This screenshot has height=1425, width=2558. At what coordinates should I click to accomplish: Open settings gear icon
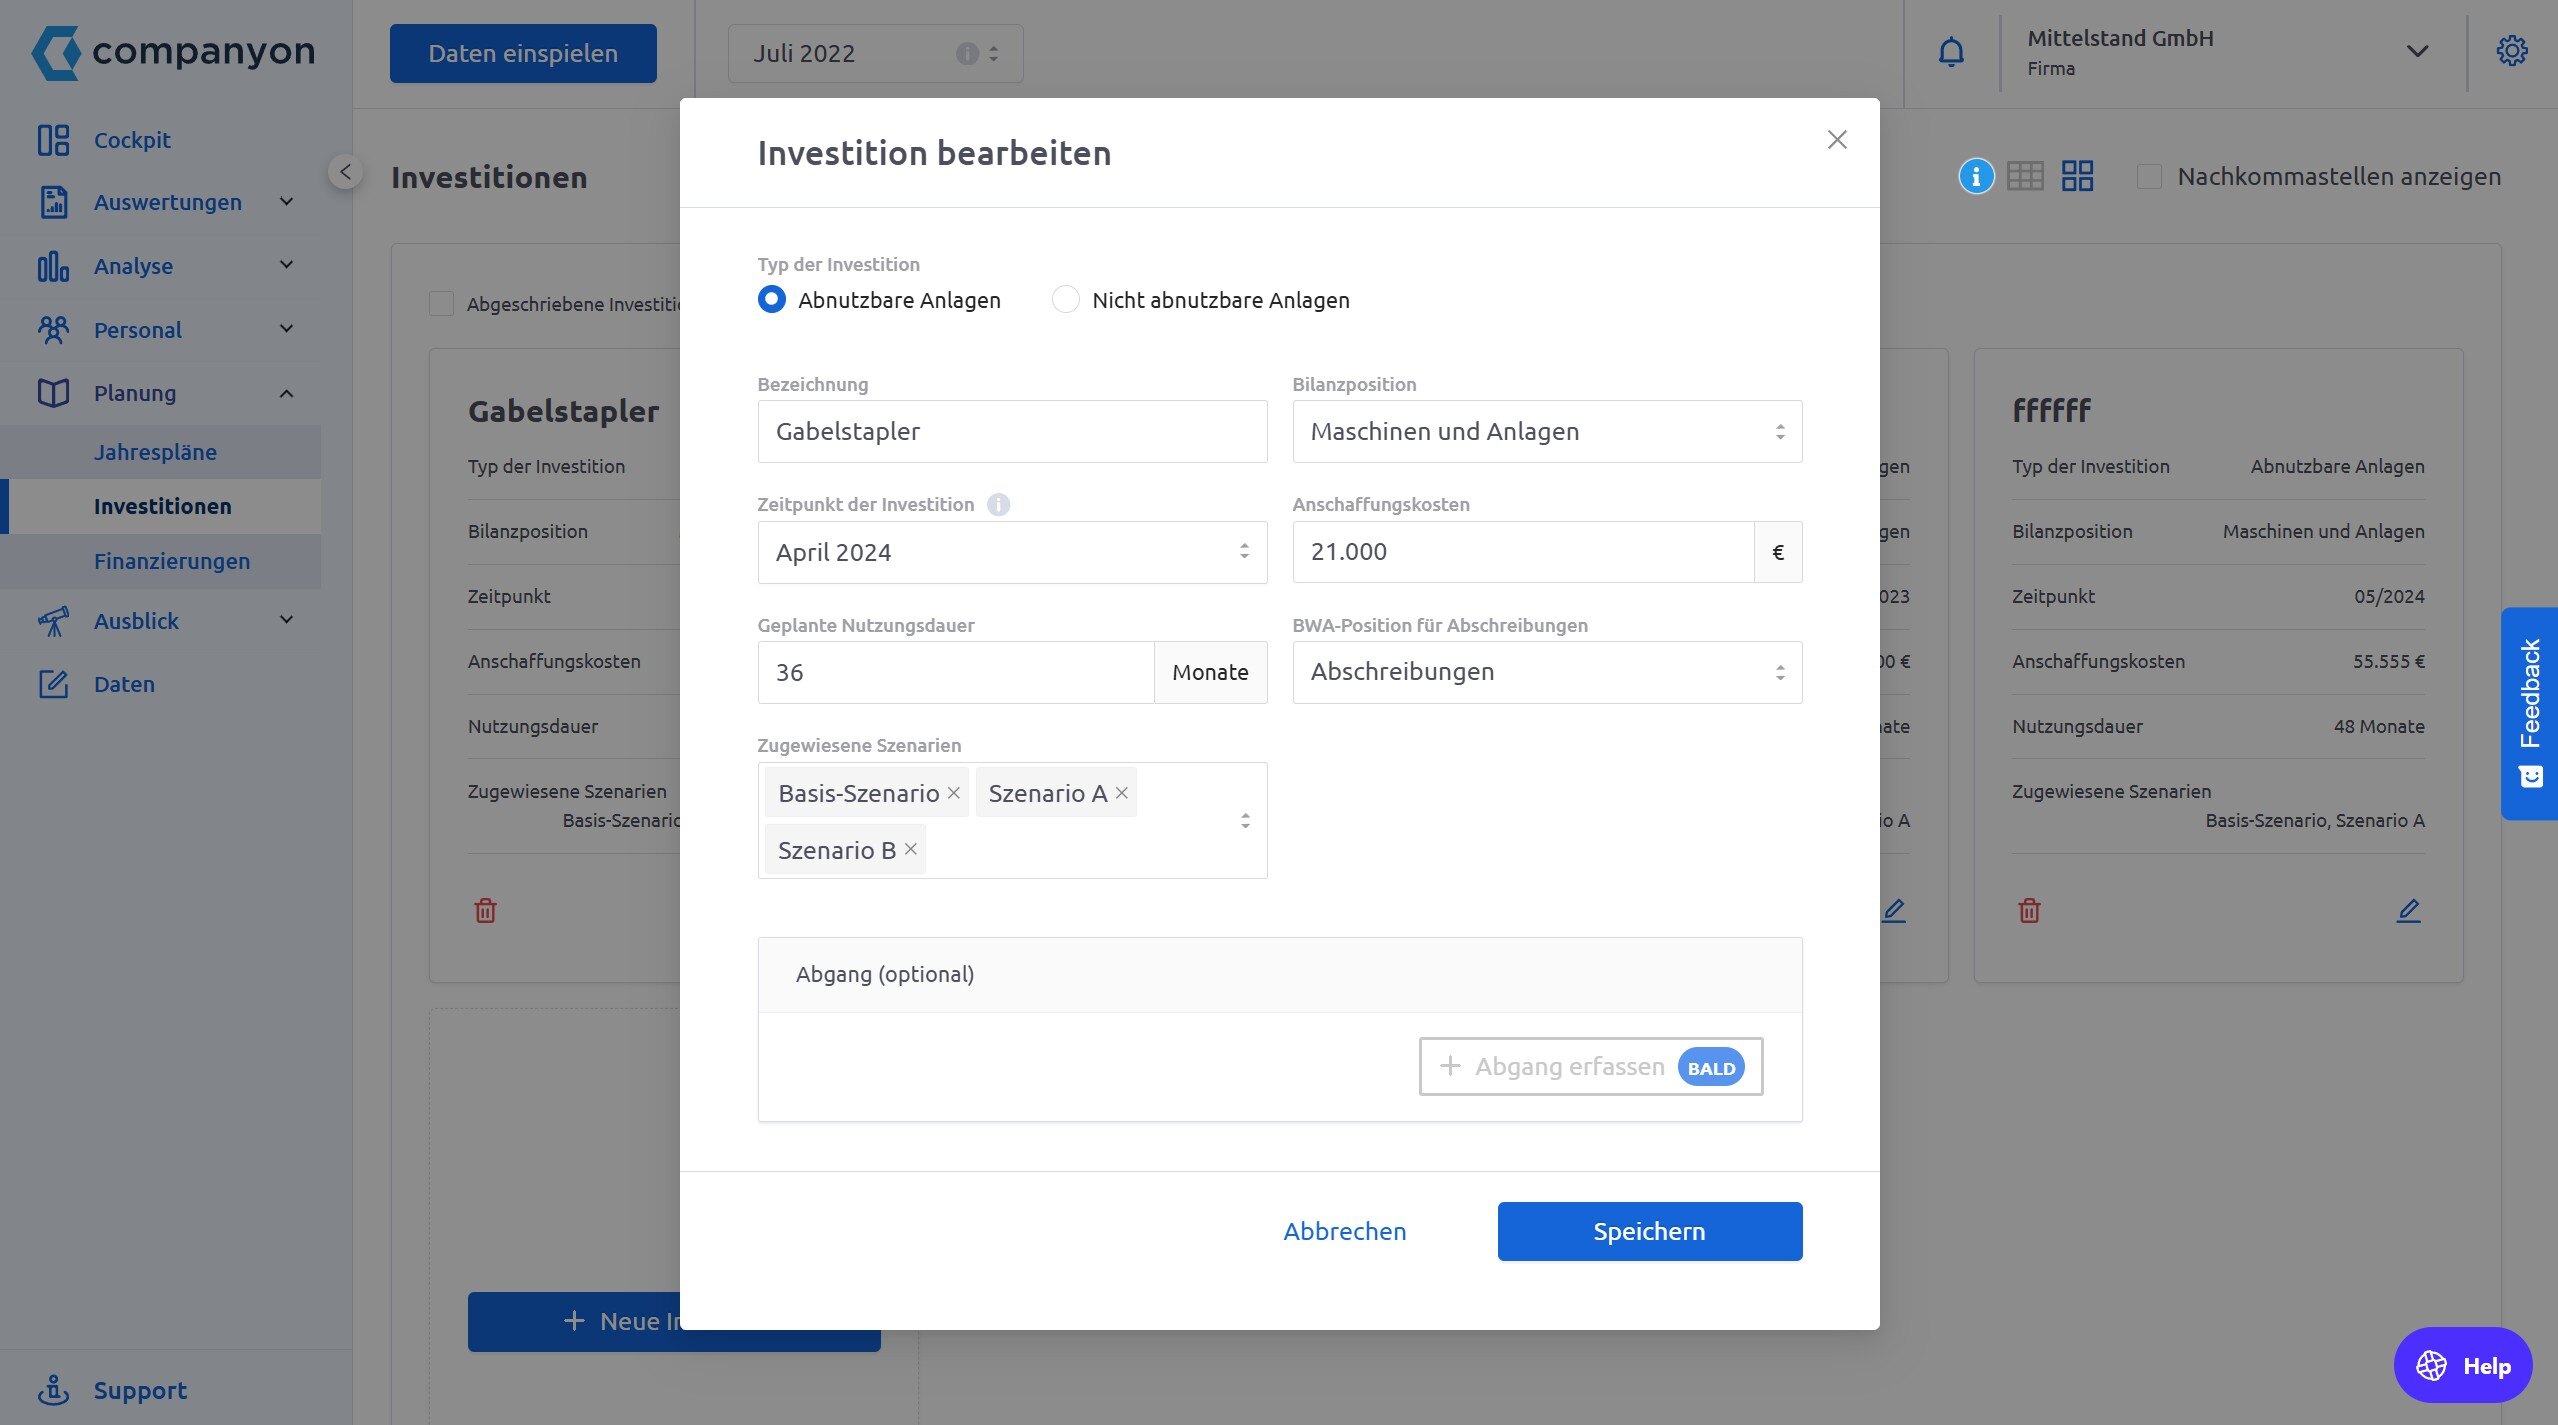(x=2512, y=51)
